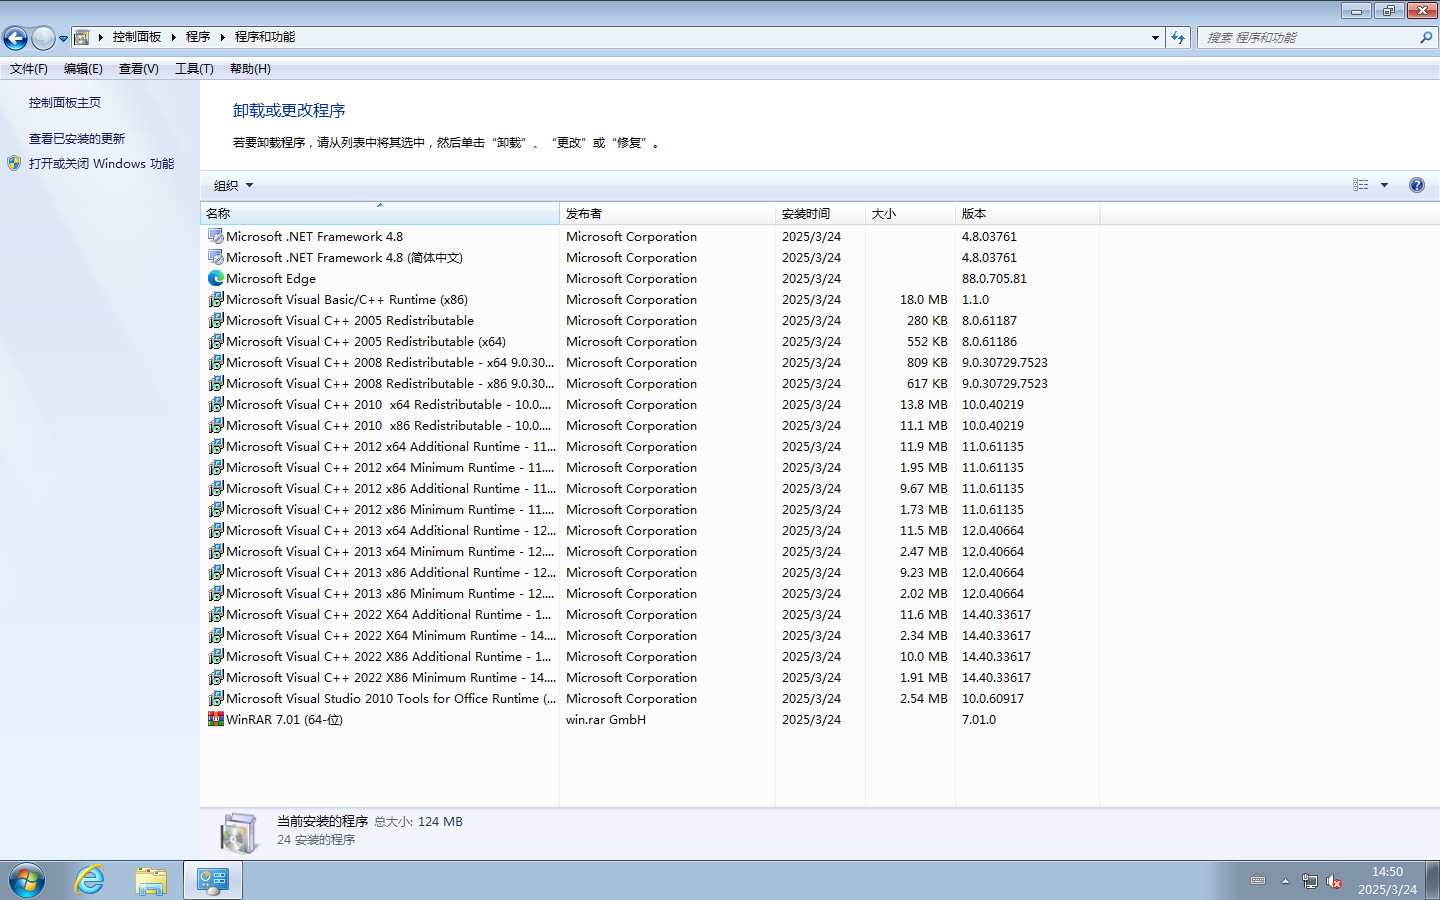Image resolution: width=1440 pixels, height=900 pixels.
Task: Sort the list by 安装时间 column header
Action: 806,214
